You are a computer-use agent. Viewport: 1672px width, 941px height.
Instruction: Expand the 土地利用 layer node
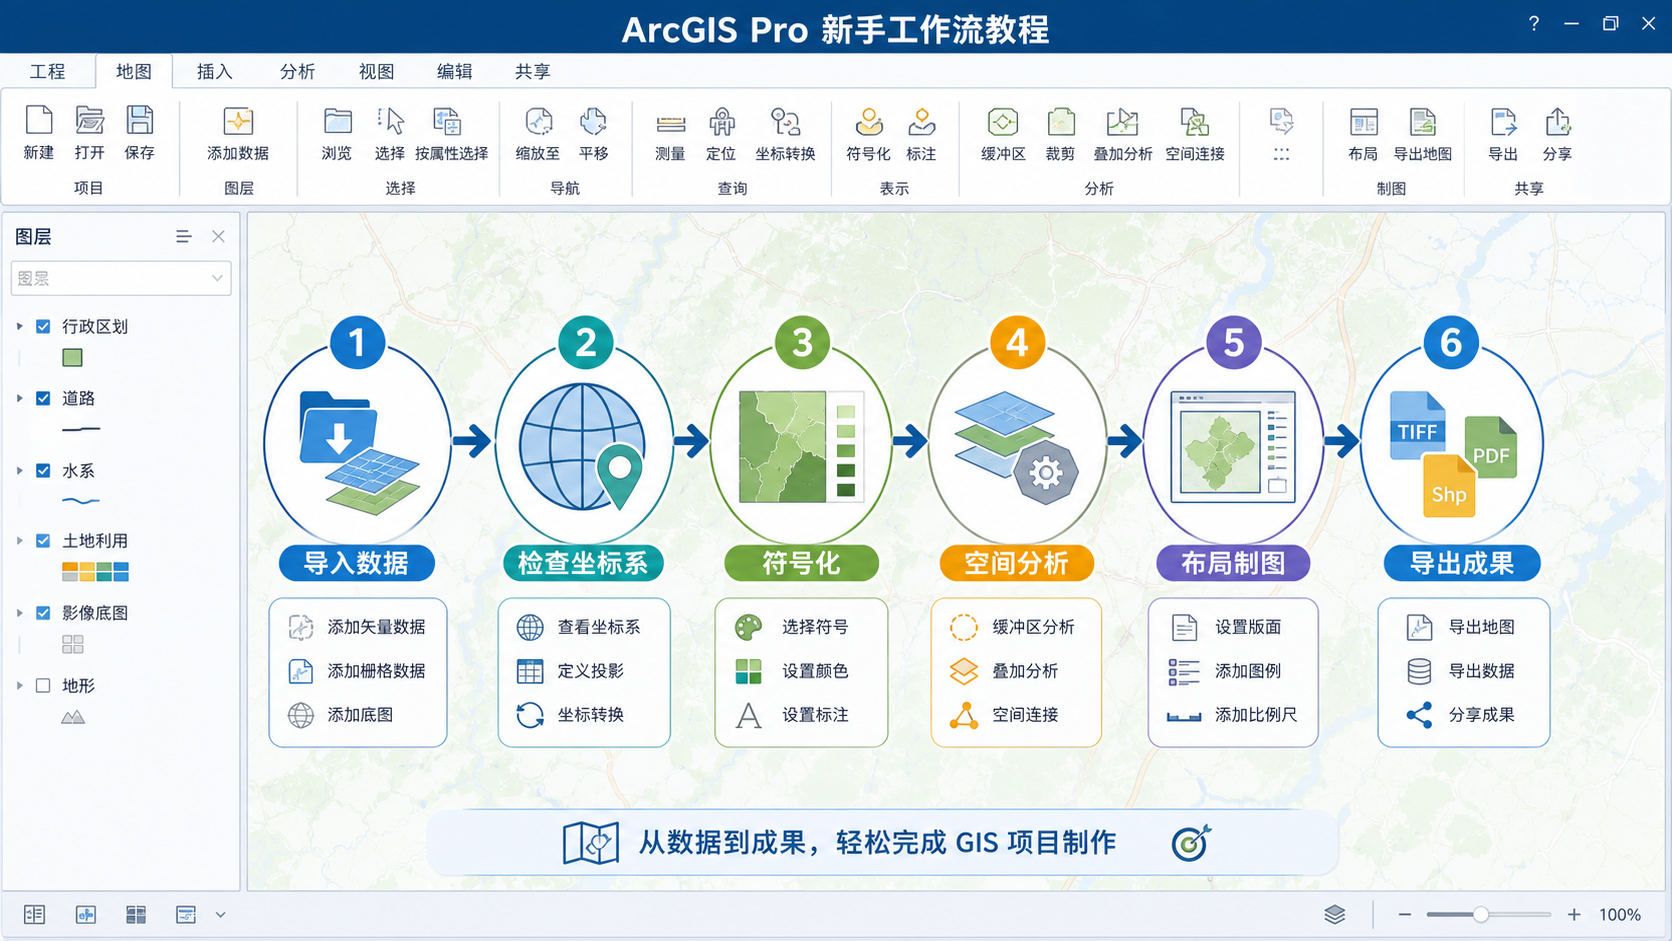[x=19, y=540]
